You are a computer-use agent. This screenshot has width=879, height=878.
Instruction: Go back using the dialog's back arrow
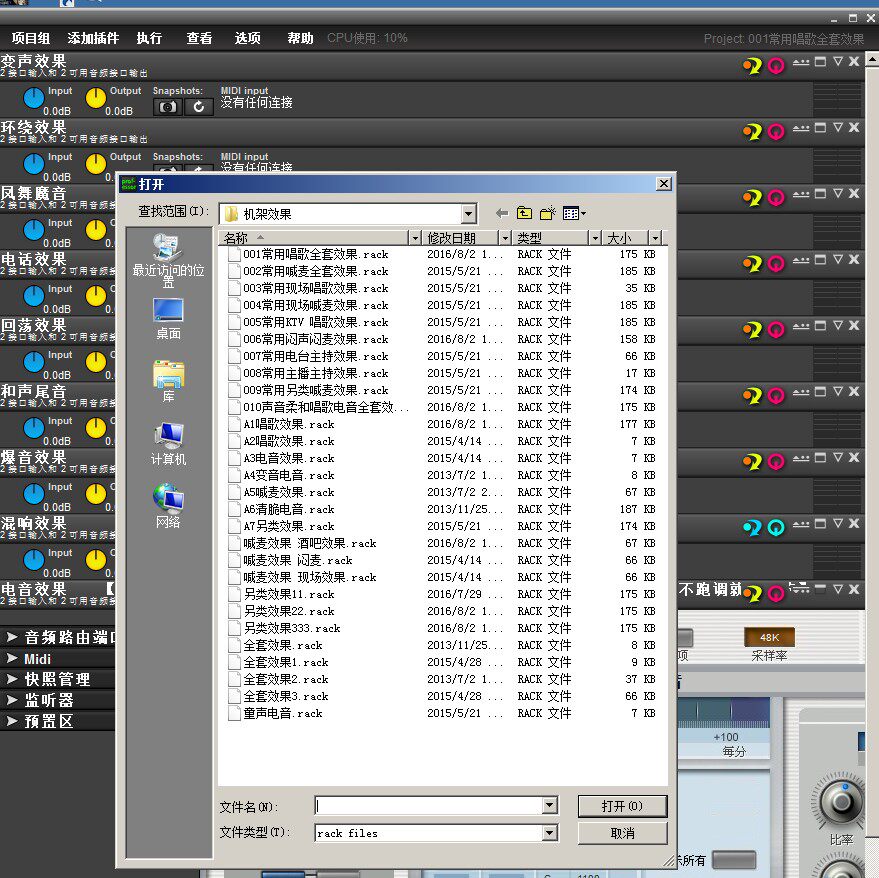(x=502, y=213)
